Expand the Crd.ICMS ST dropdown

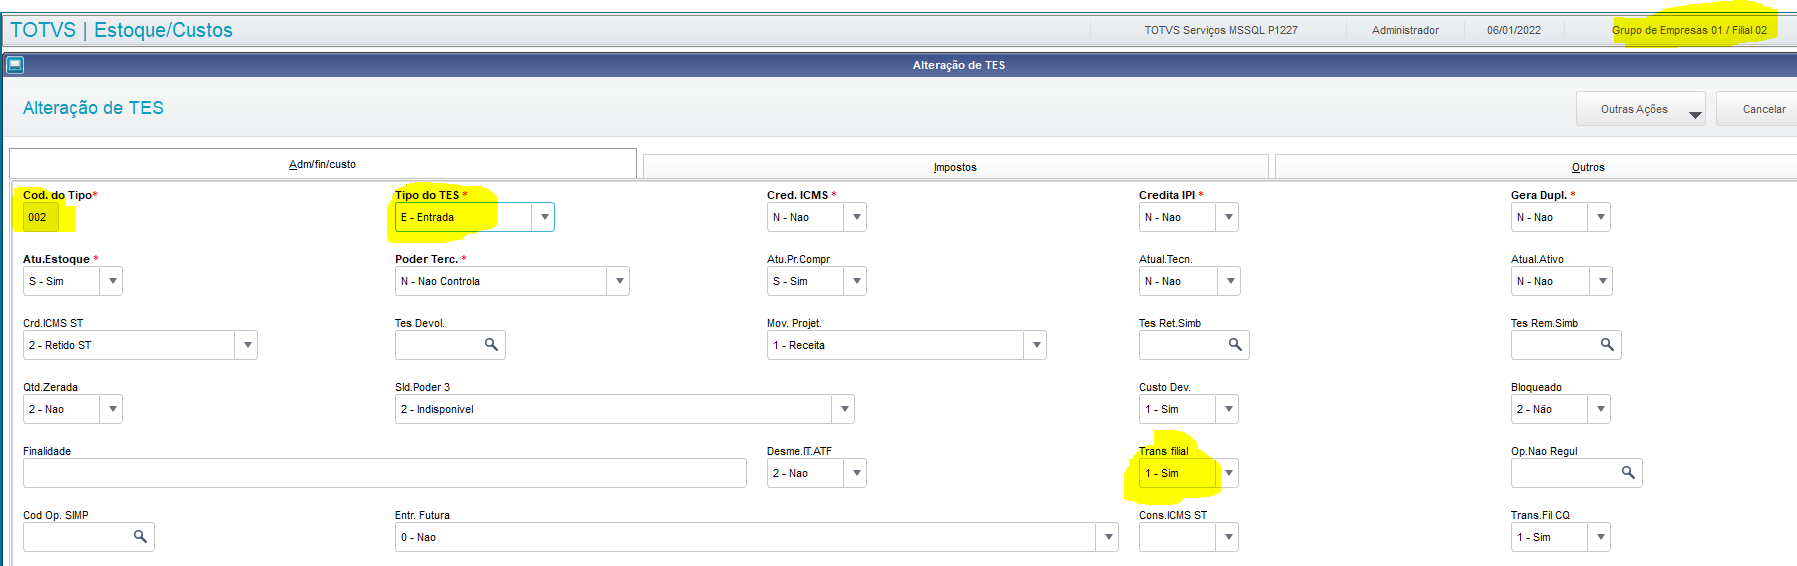coord(247,345)
